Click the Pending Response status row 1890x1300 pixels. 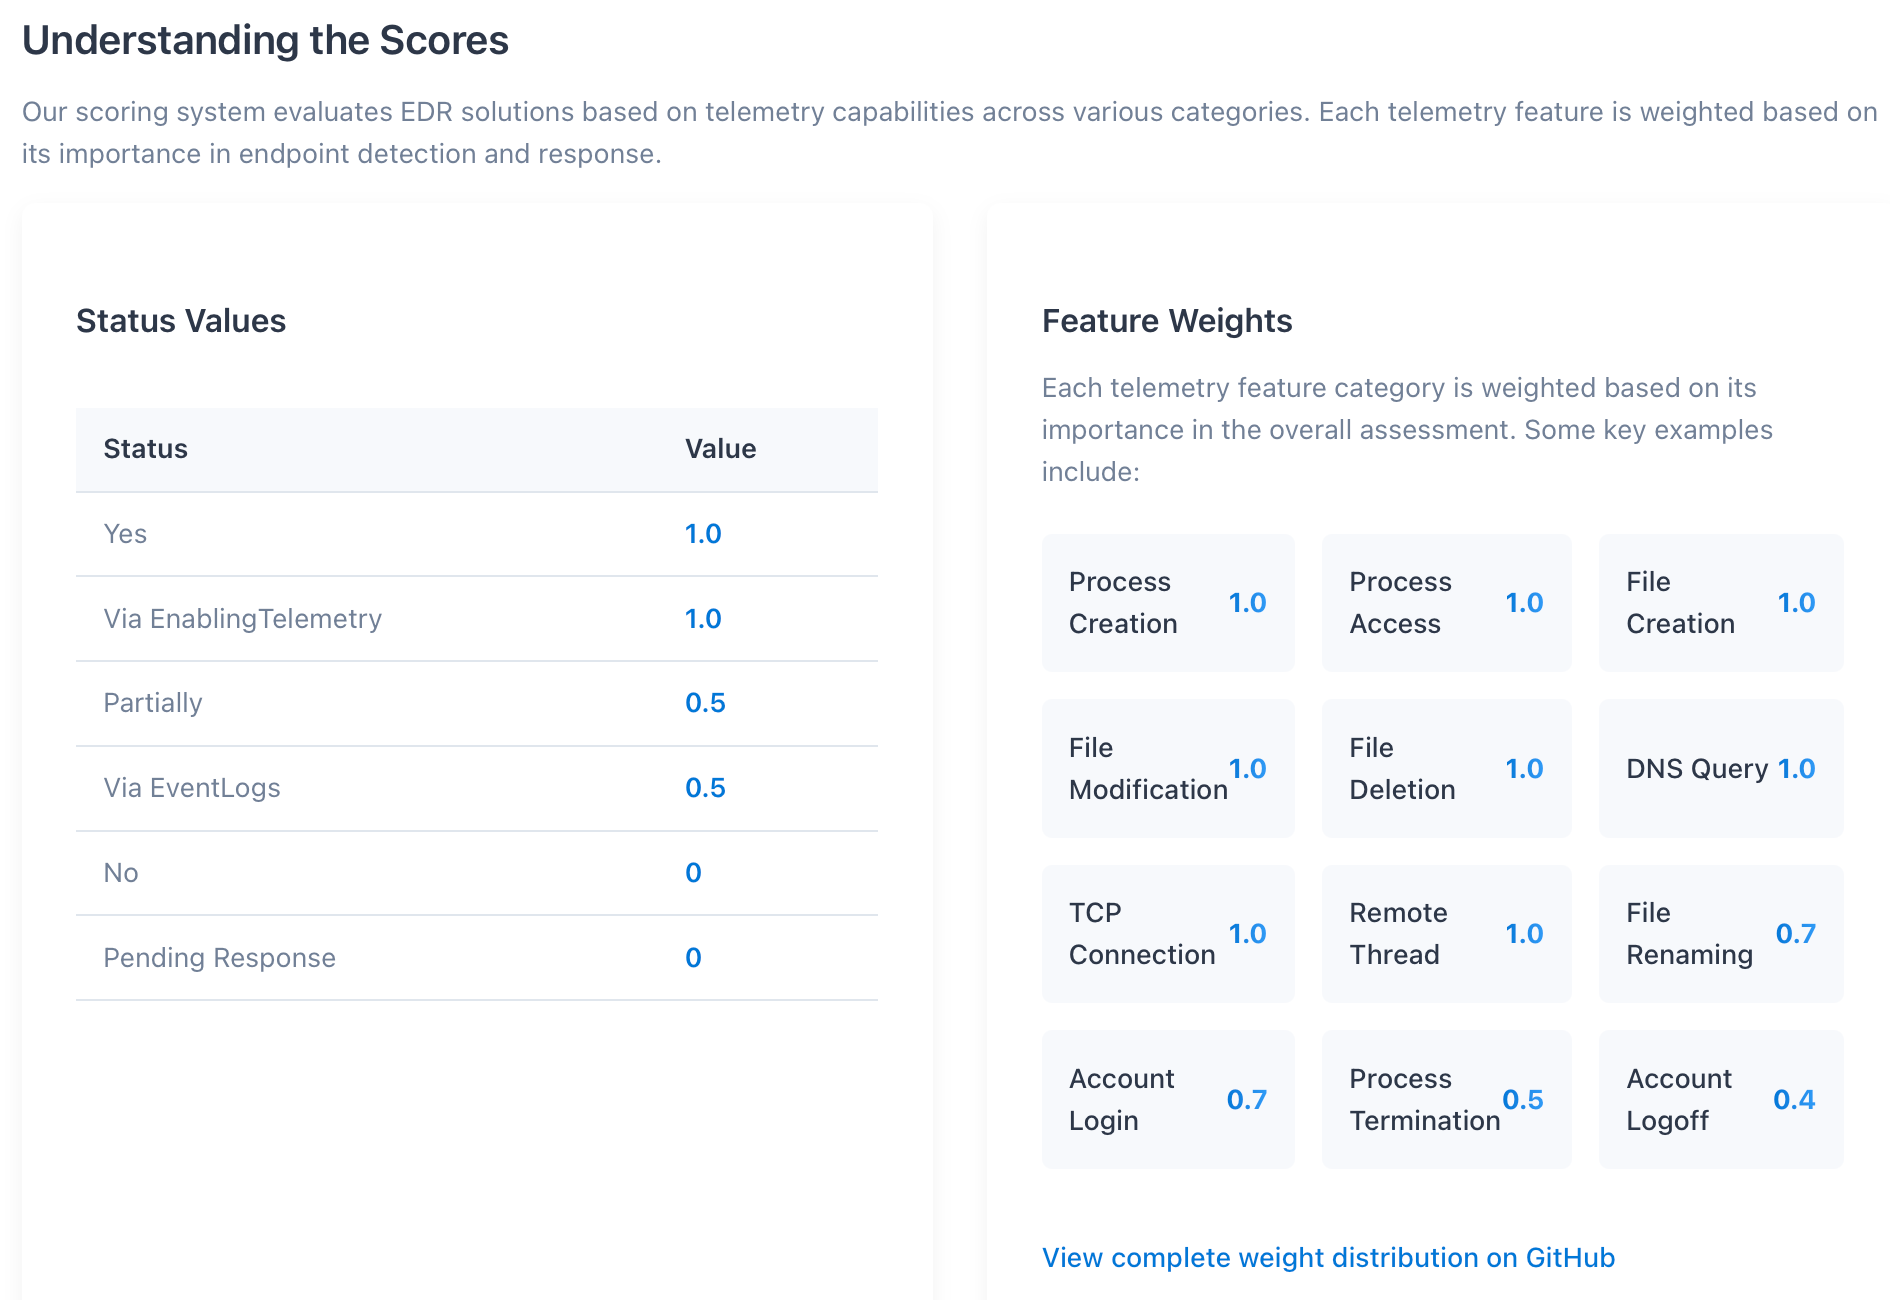point(477,958)
